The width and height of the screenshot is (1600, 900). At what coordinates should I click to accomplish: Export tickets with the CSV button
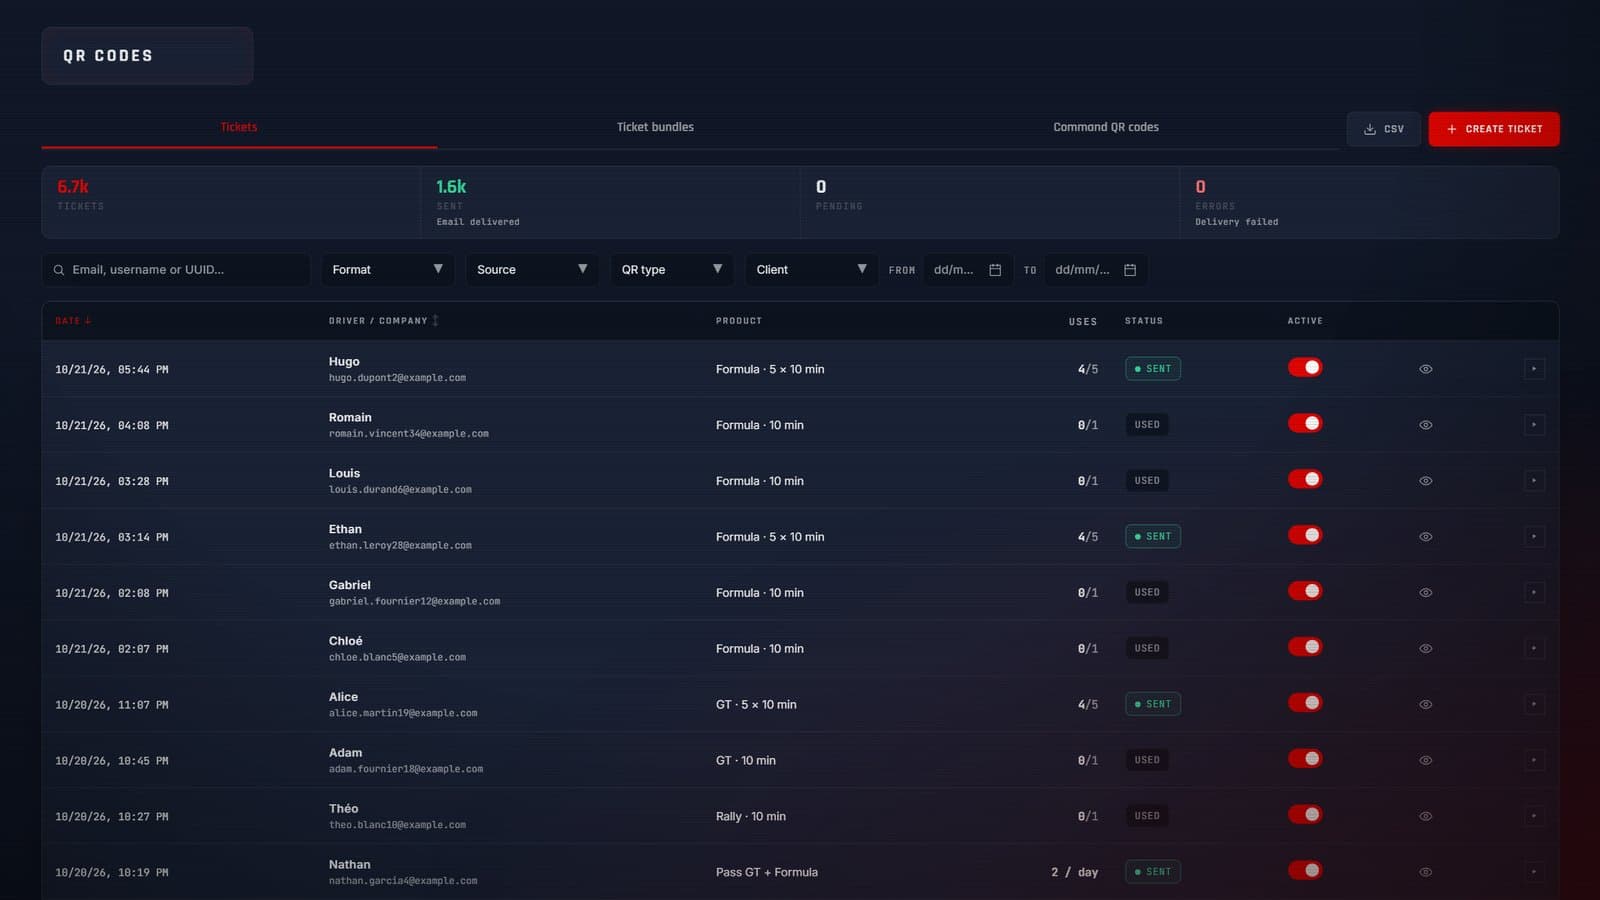coord(1384,129)
